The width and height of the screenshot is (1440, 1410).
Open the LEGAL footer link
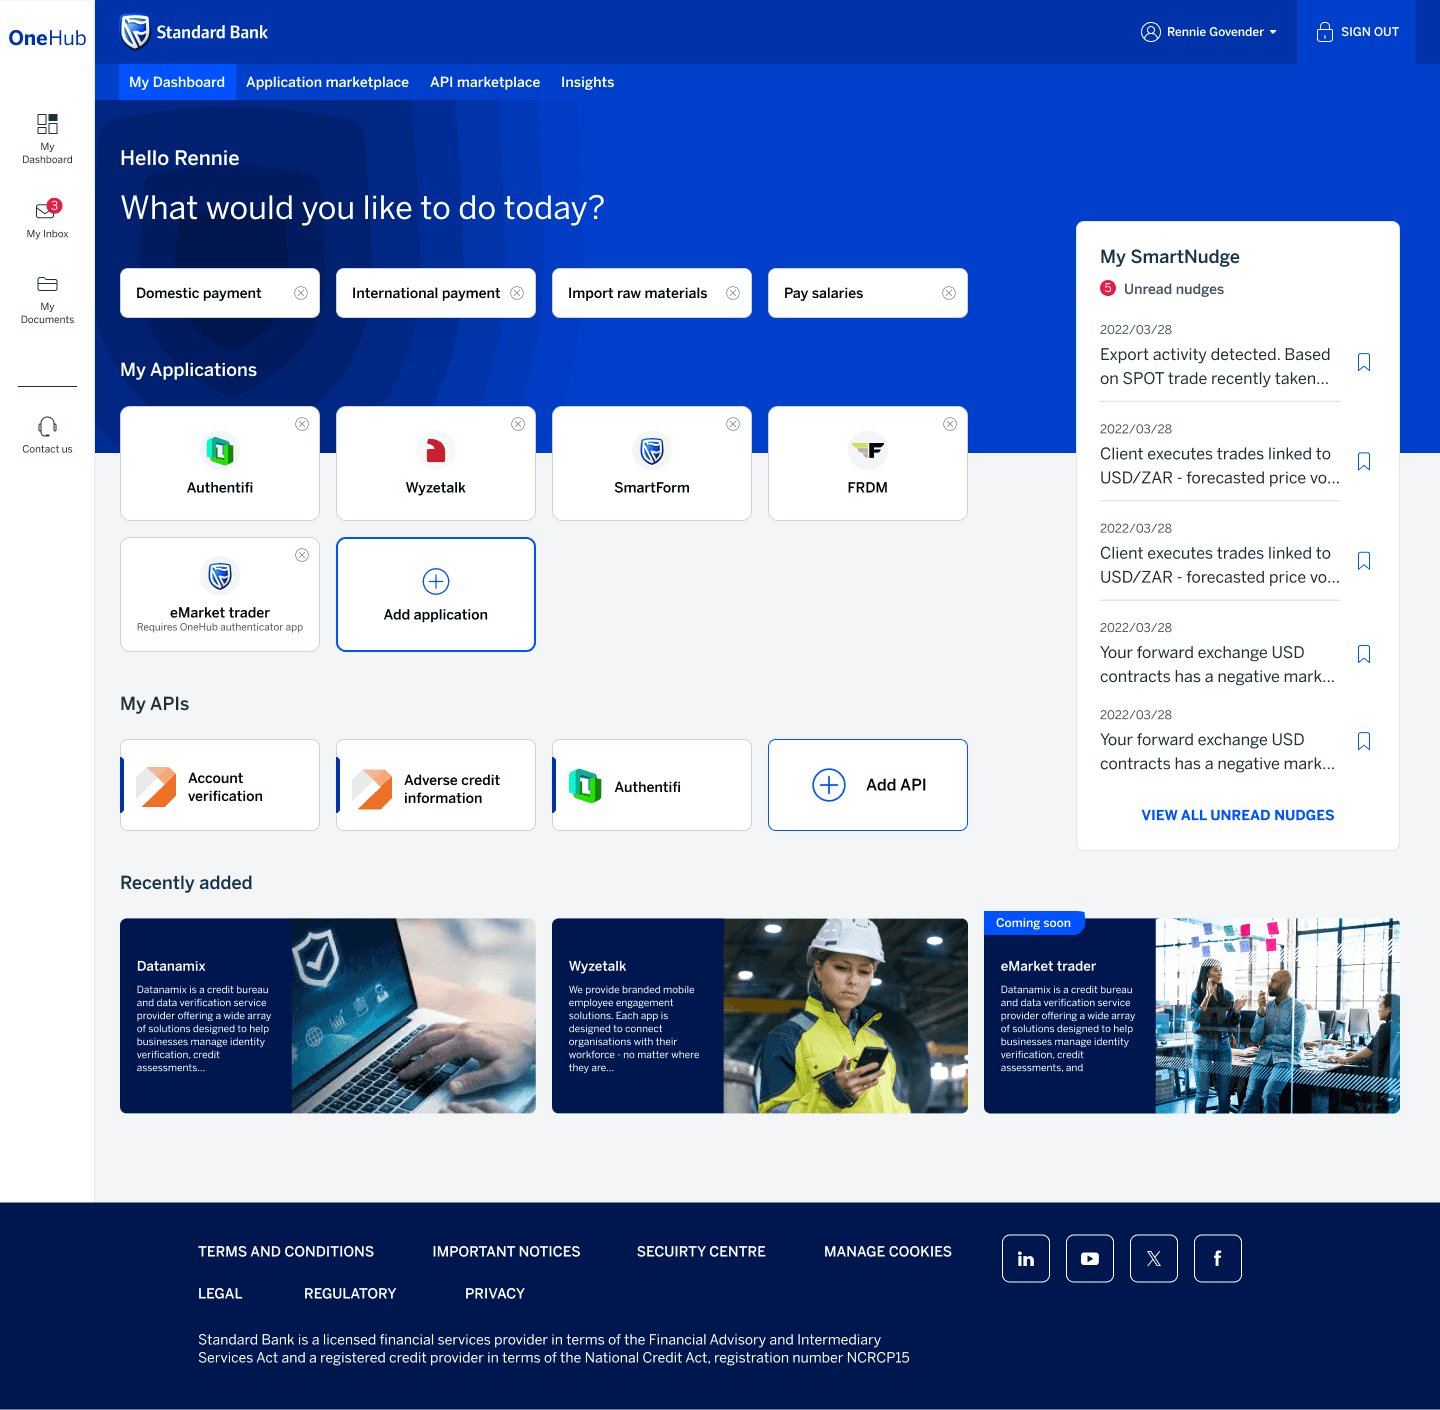pos(220,1293)
